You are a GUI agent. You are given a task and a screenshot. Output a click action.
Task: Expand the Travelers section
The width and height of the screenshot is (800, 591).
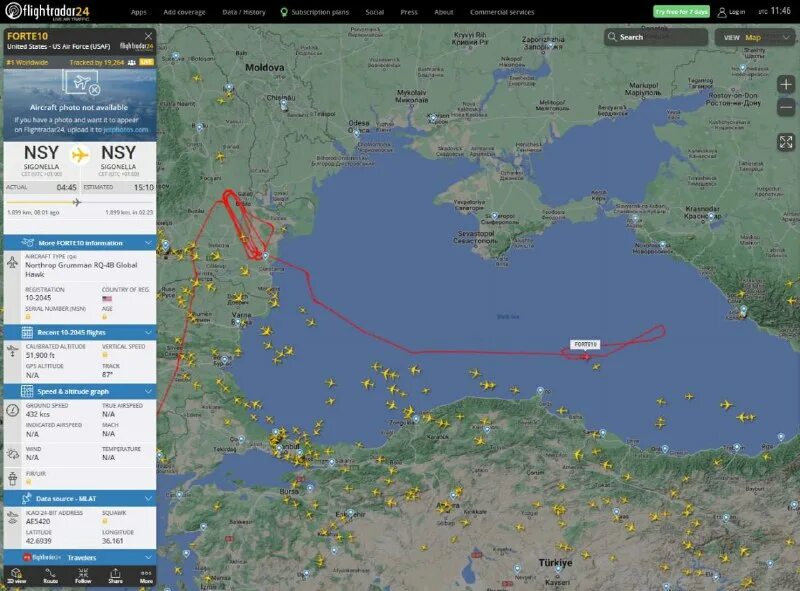tap(148, 559)
